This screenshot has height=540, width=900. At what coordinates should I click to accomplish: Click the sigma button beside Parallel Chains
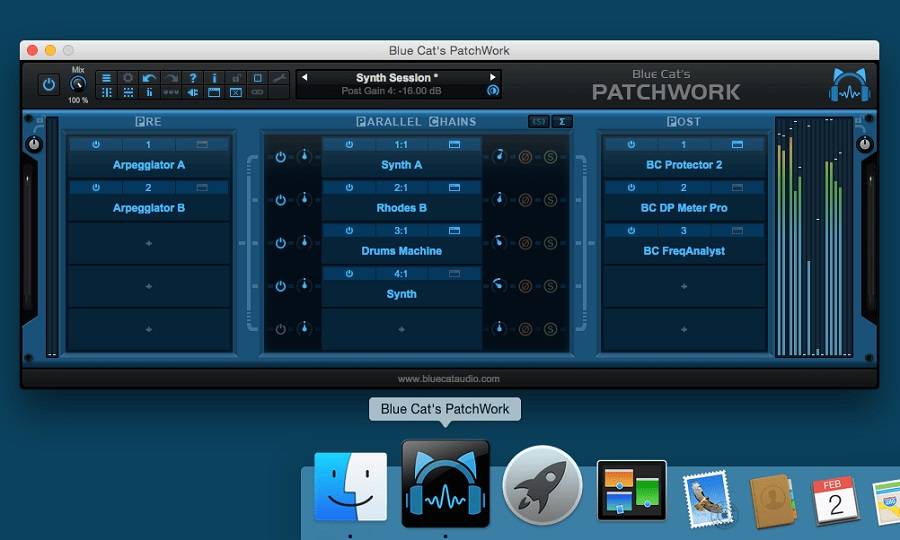pyautogui.click(x=562, y=122)
